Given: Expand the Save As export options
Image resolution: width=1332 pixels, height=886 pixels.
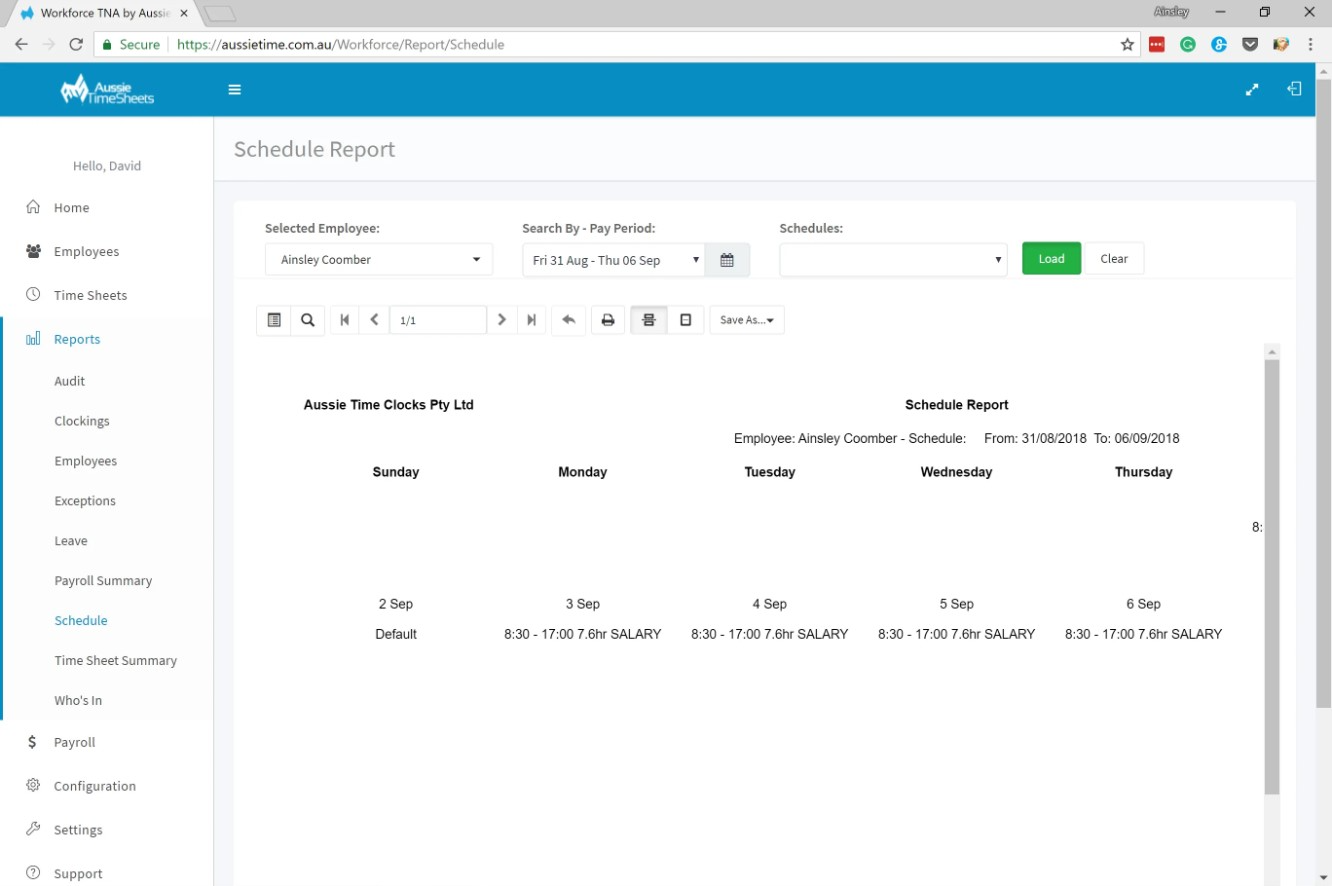Looking at the screenshot, I should [746, 319].
